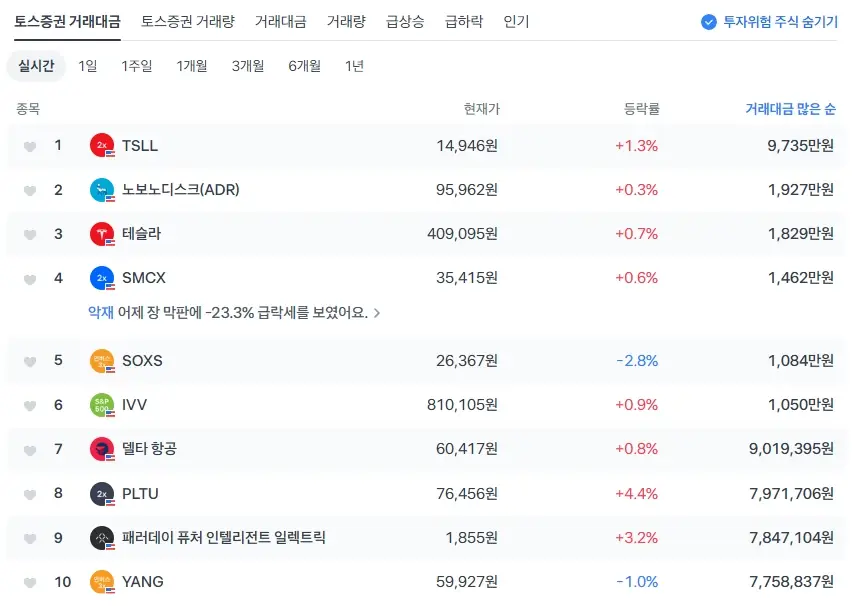Favorite SOXS with the heart icon

(x=30, y=361)
